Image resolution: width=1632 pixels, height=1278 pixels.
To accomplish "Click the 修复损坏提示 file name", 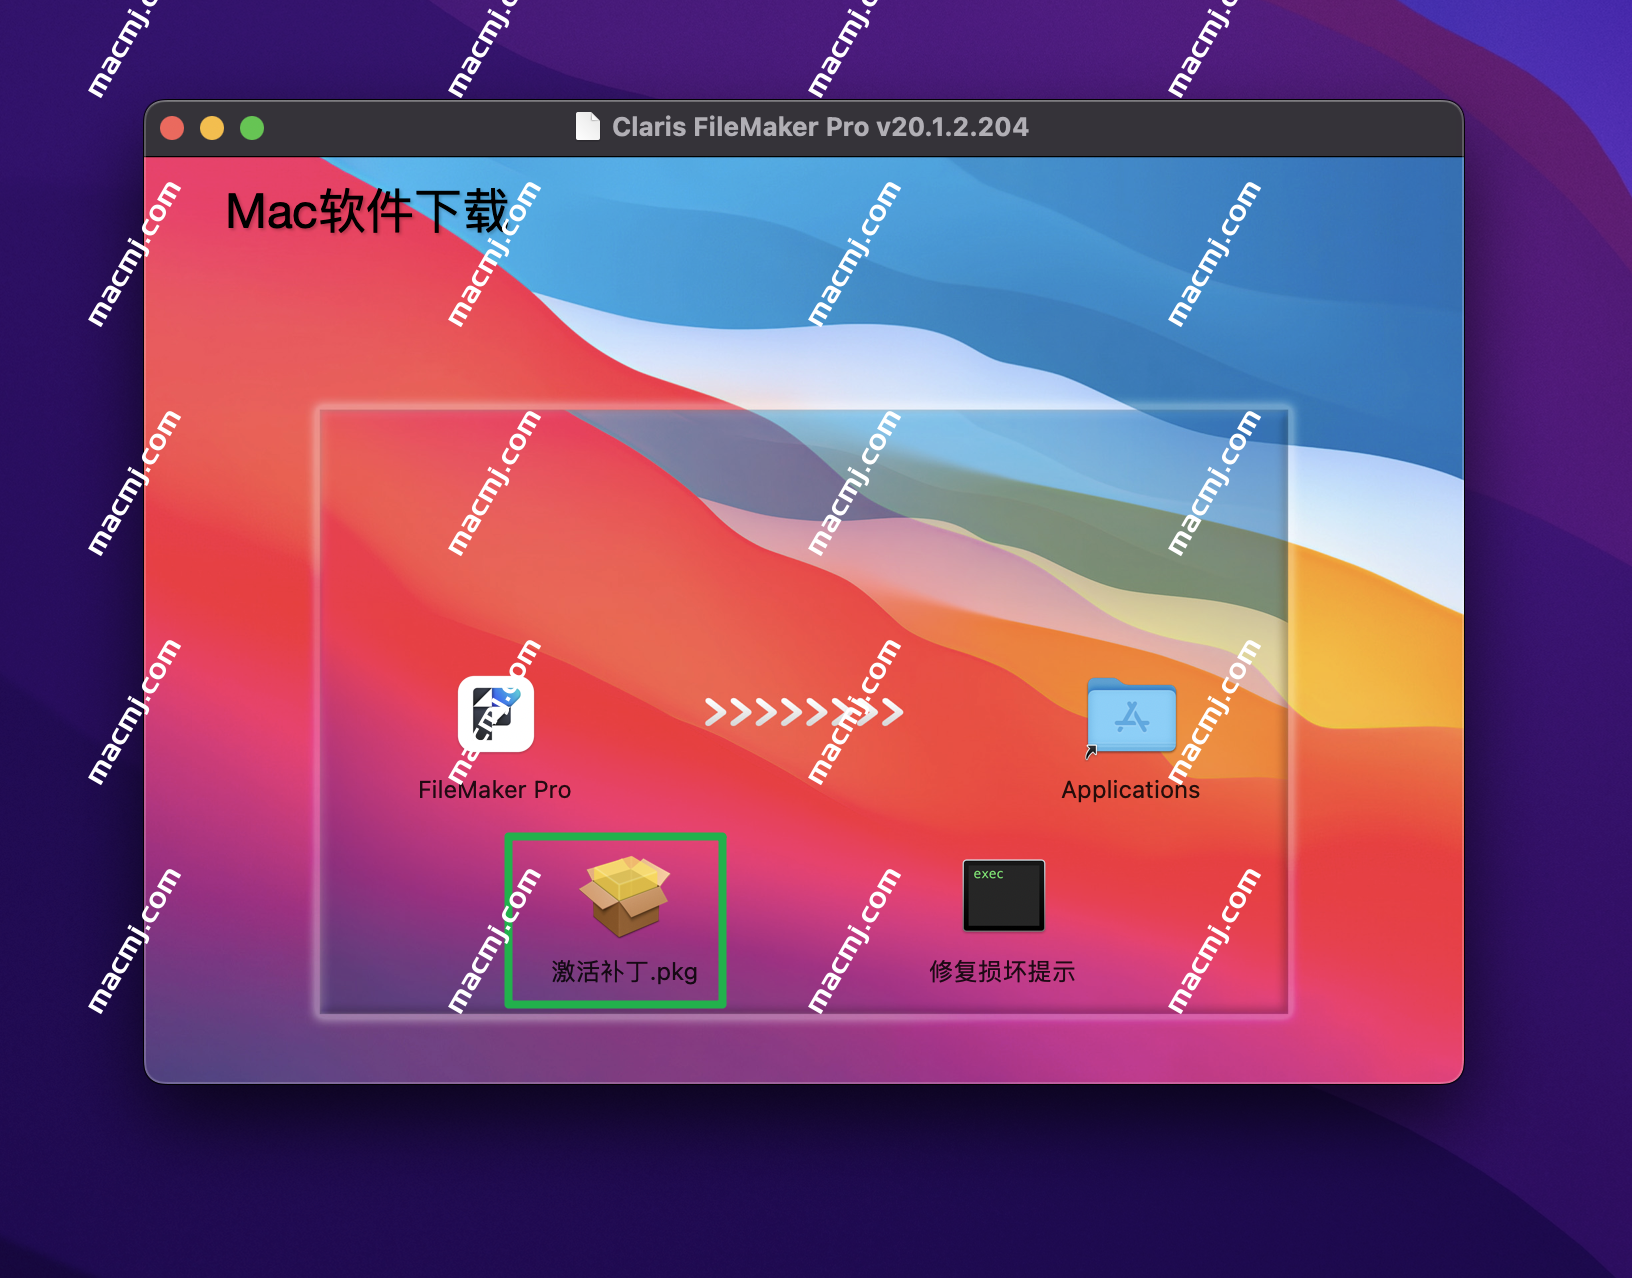I will tap(1002, 972).
